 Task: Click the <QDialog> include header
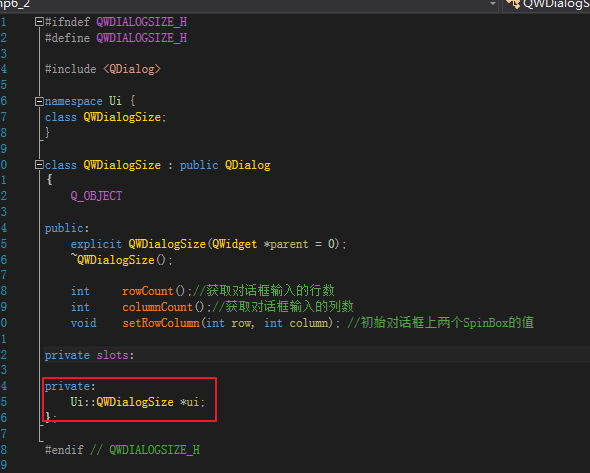132,69
